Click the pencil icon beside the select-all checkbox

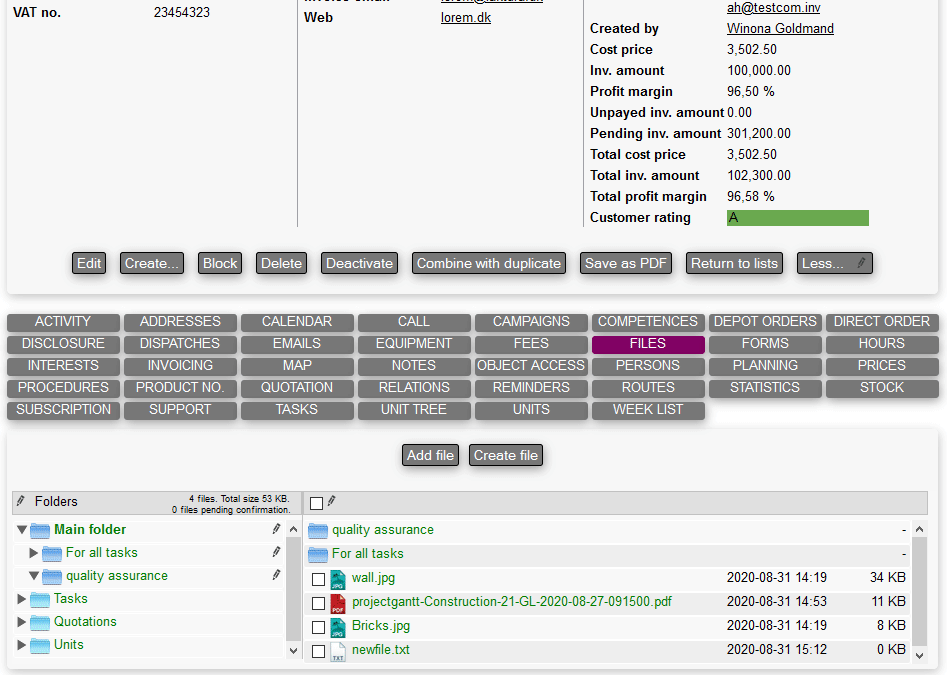coord(332,501)
